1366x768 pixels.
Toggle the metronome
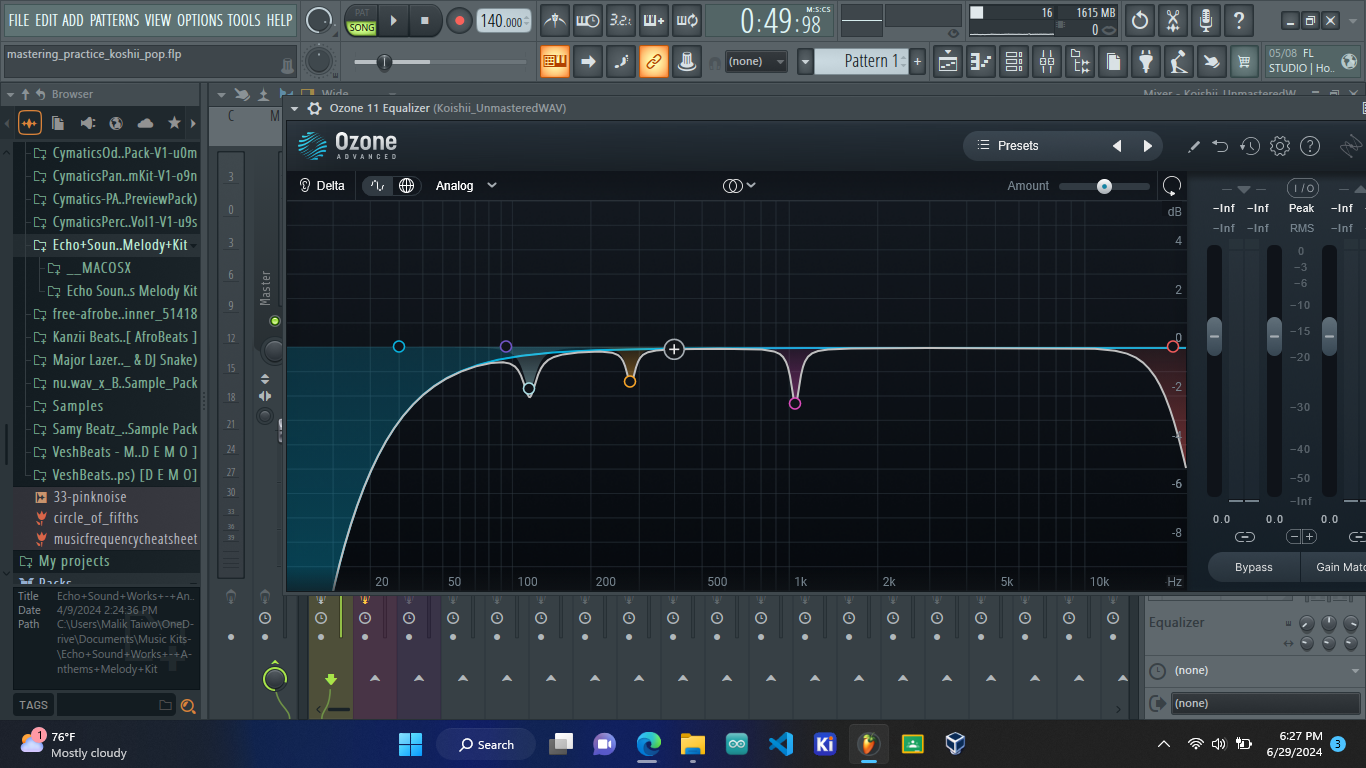click(555, 20)
